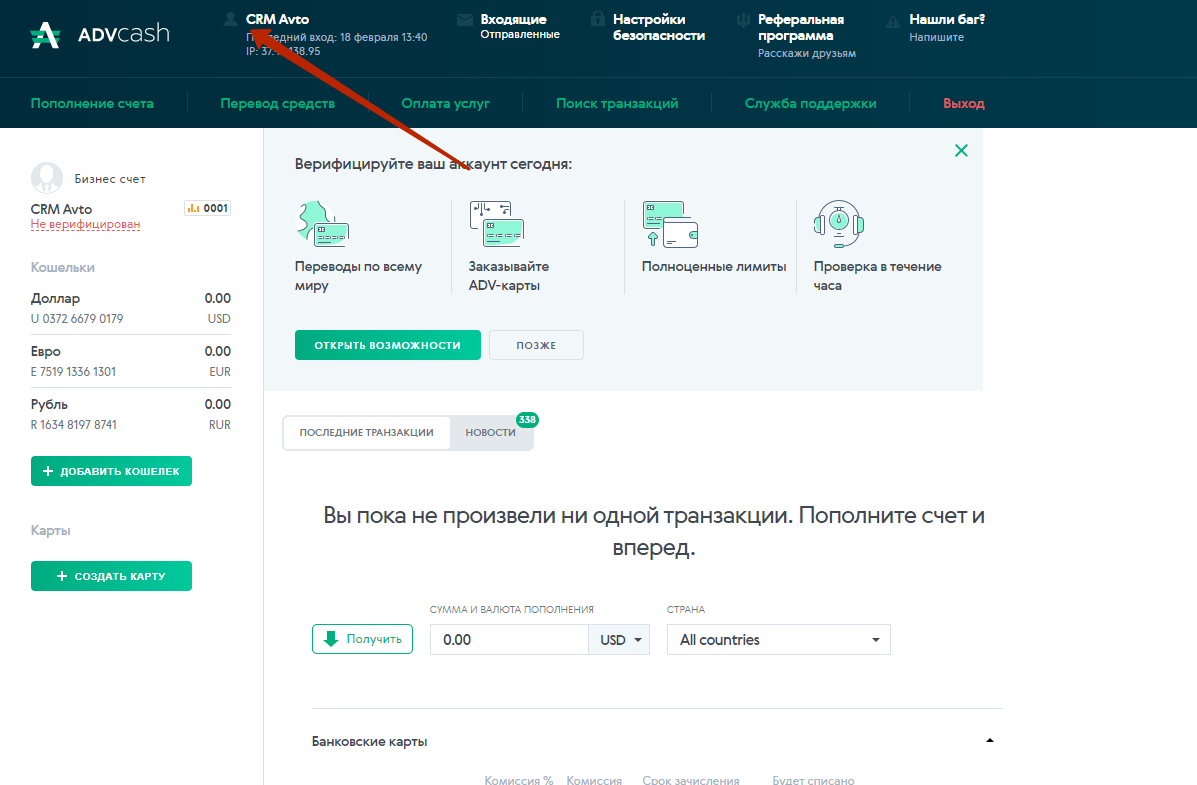This screenshot has width=1197, height=785.
Task: Select the Последние транзакции tab
Action: pos(366,433)
